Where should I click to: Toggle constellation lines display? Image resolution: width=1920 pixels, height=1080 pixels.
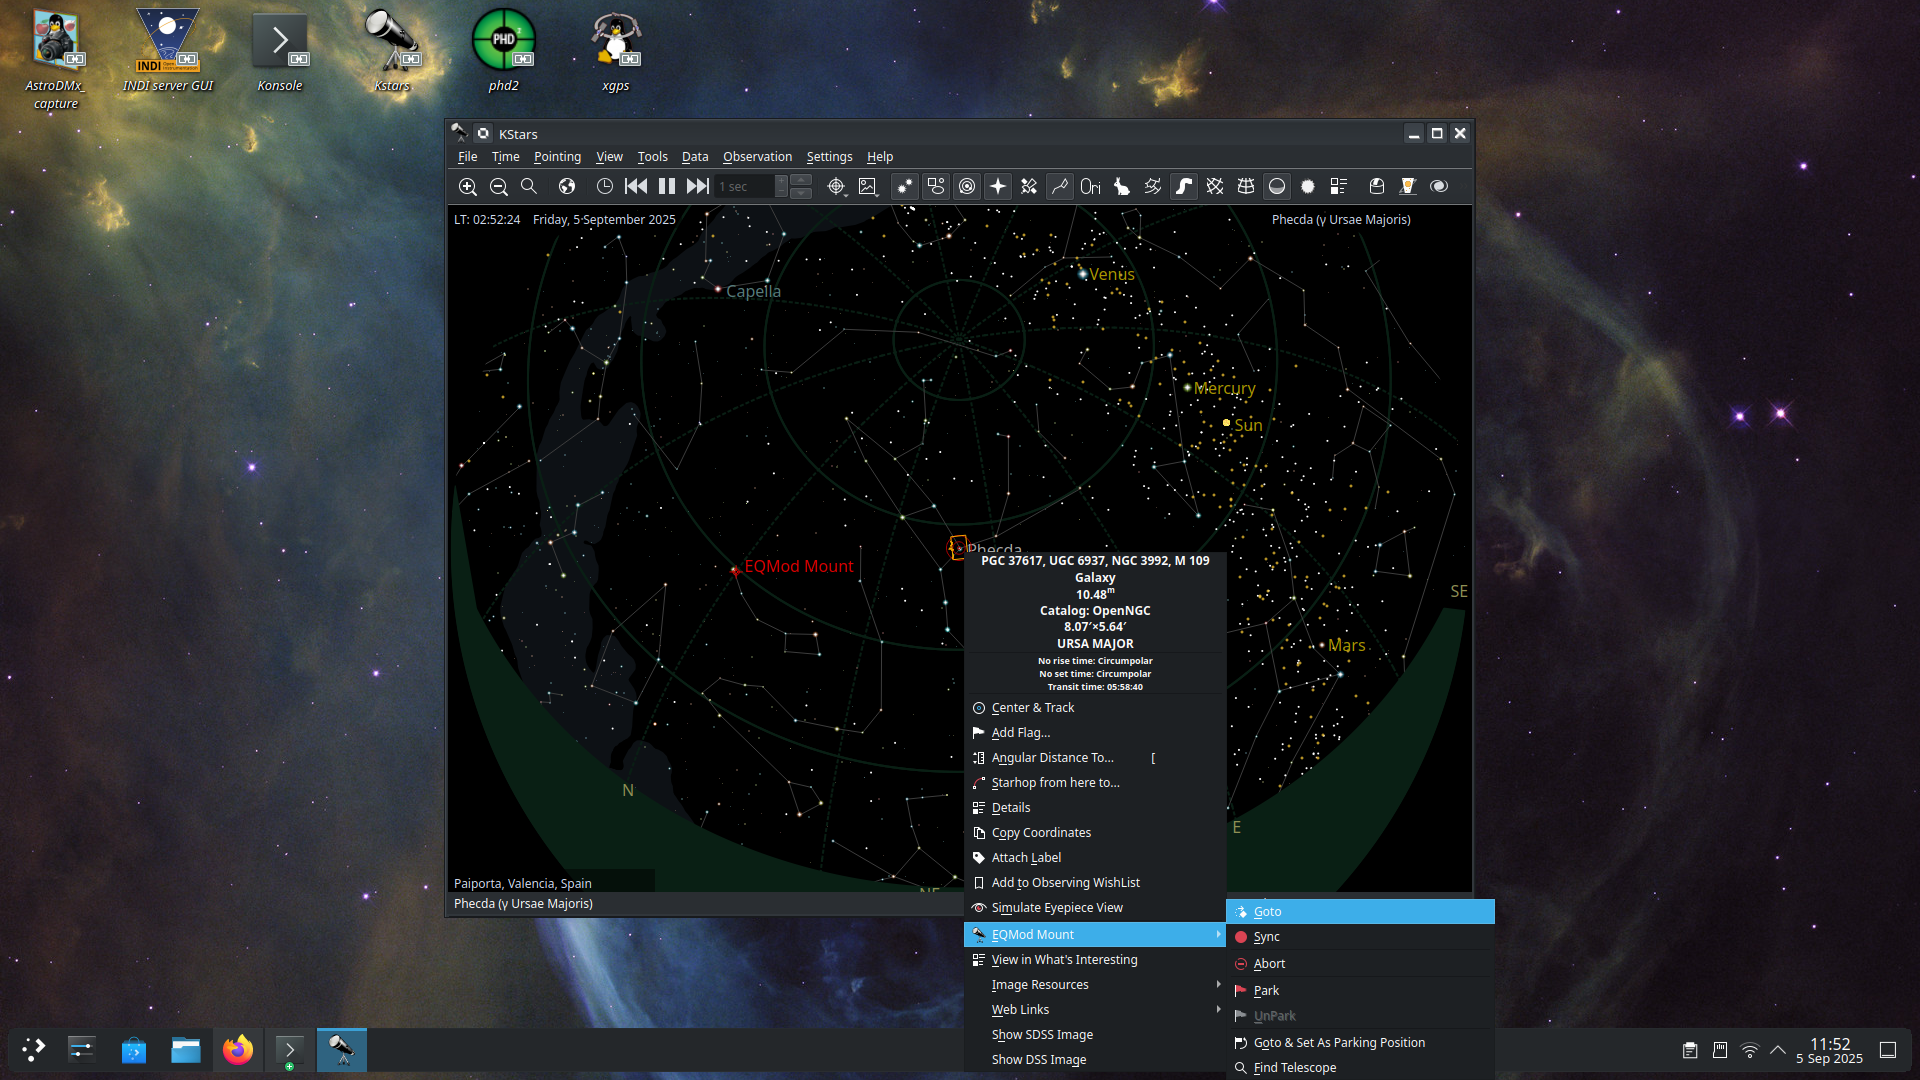tap(1060, 187)
